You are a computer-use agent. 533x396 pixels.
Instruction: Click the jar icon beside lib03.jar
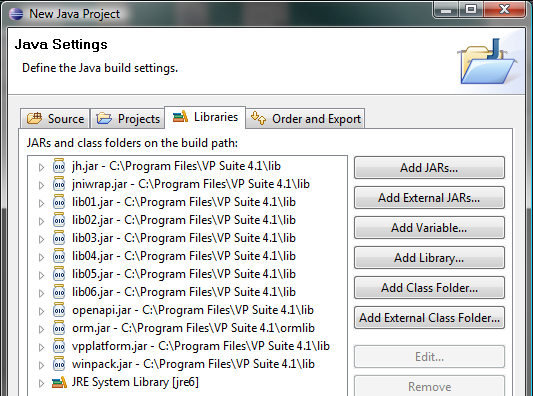click(x=59, y=238)
